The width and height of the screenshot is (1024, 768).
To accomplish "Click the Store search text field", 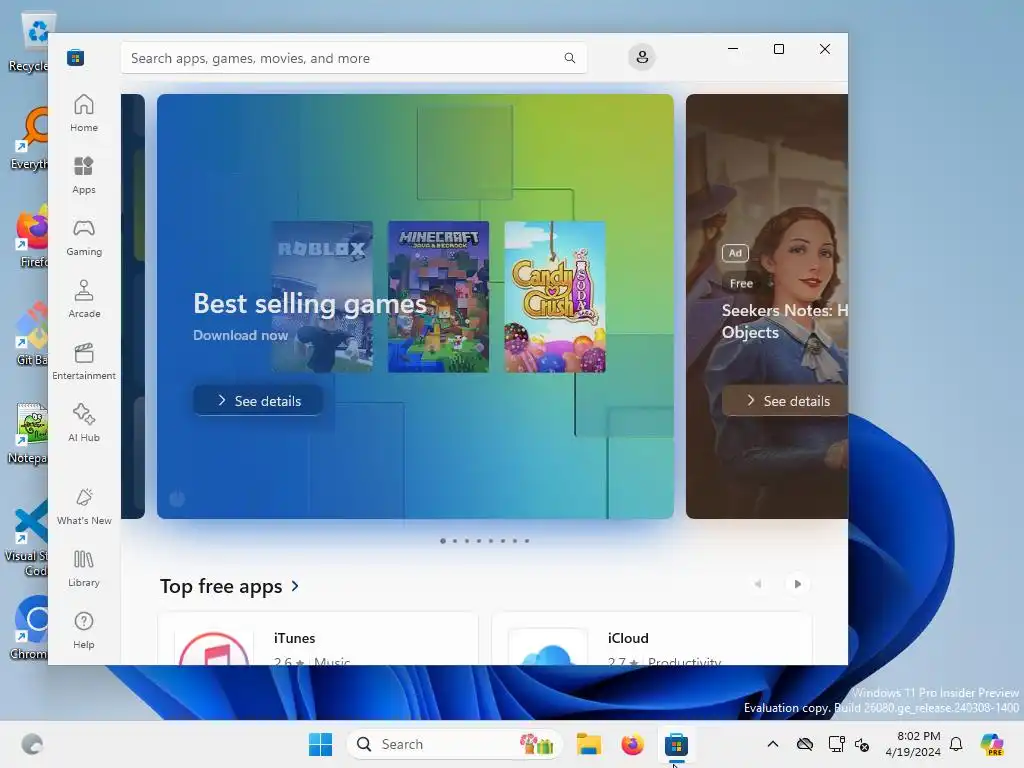I will coord(353,58).
